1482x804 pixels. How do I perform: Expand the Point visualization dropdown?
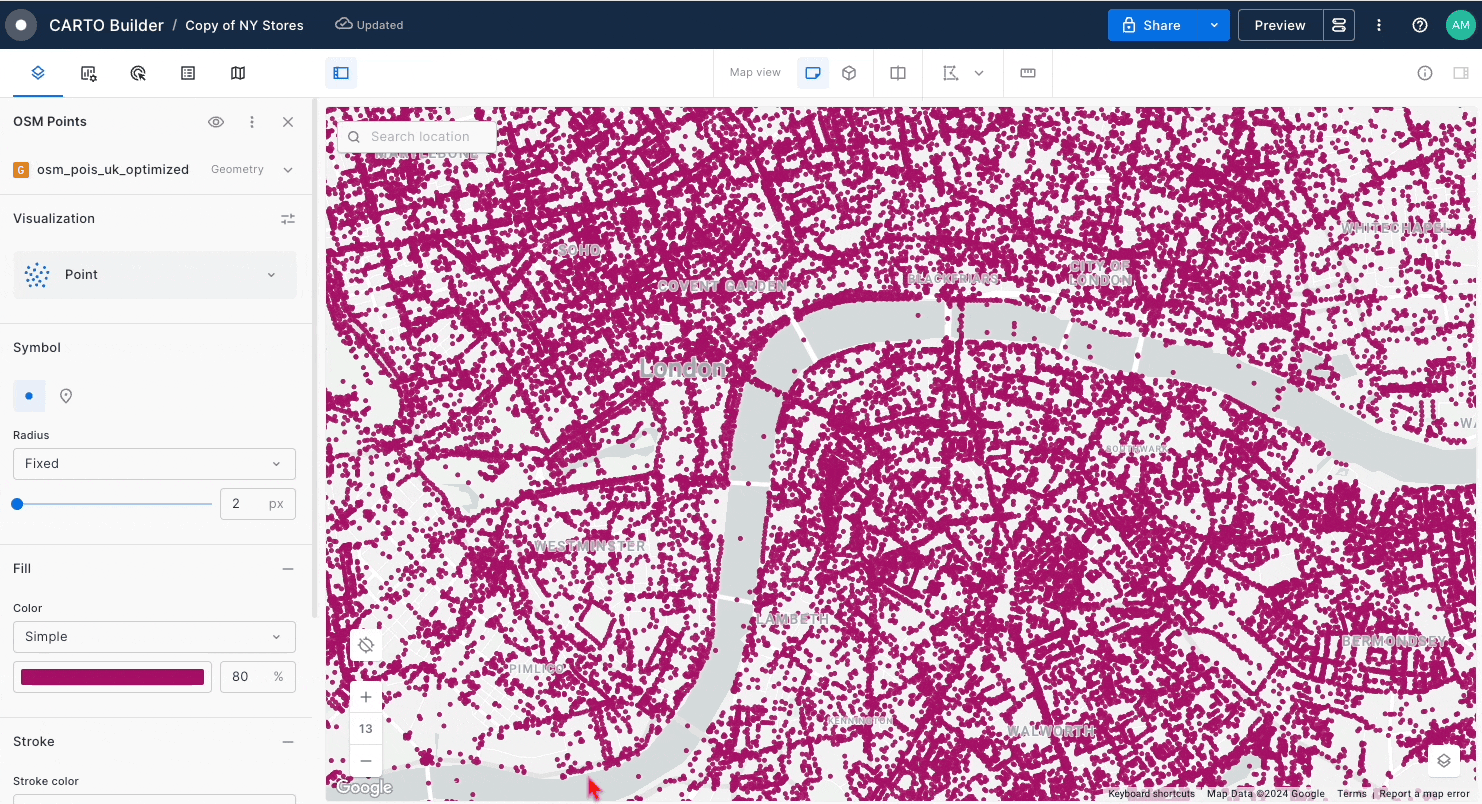[x=155, y=275]
